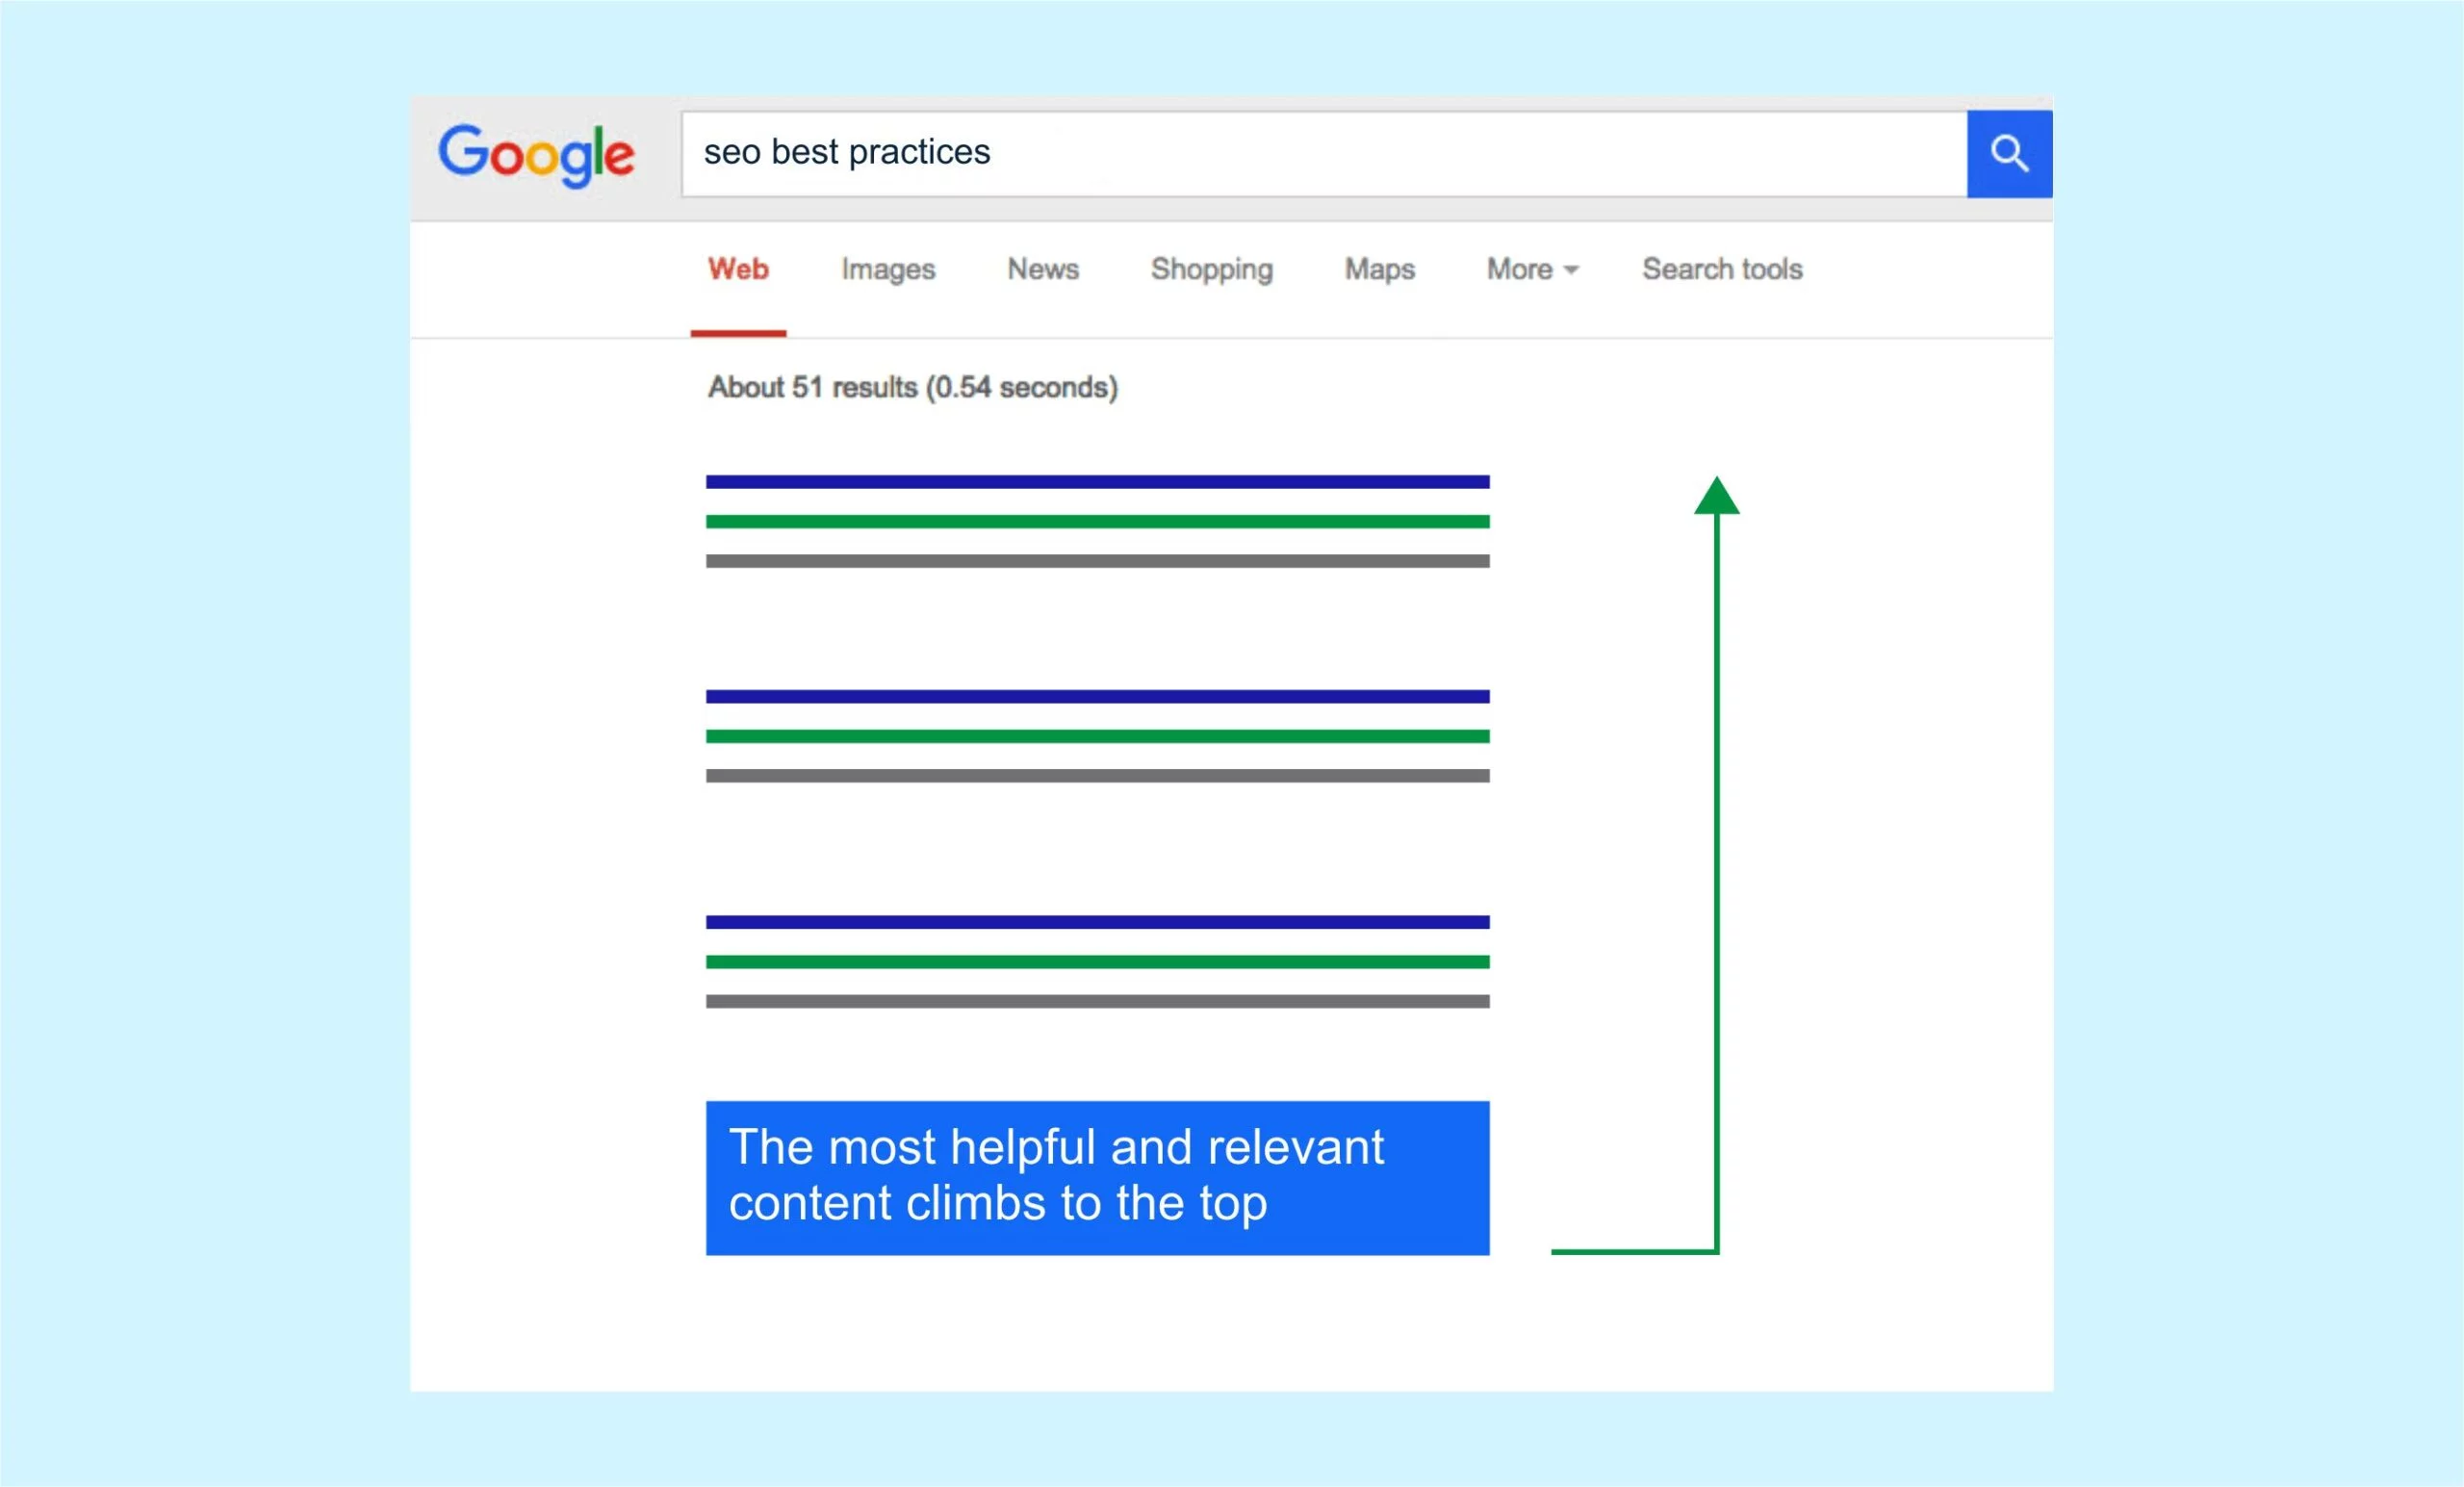Focus the search box with seo best practices
Viewport: 2464px width, 1487px height.
click(x=1324, y=154)
